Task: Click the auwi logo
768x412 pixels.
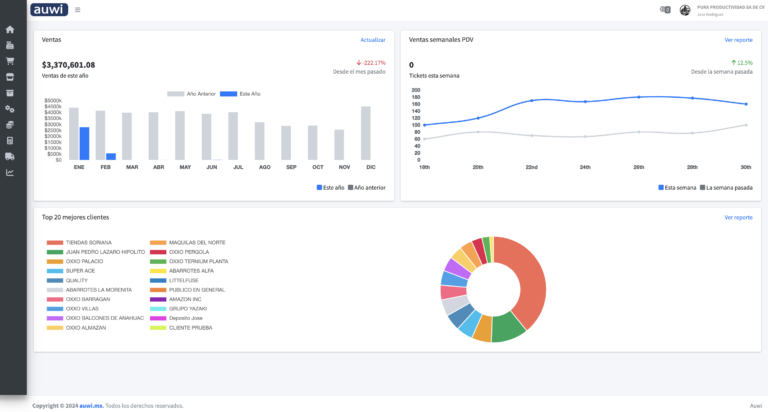Action: (48, 10)
